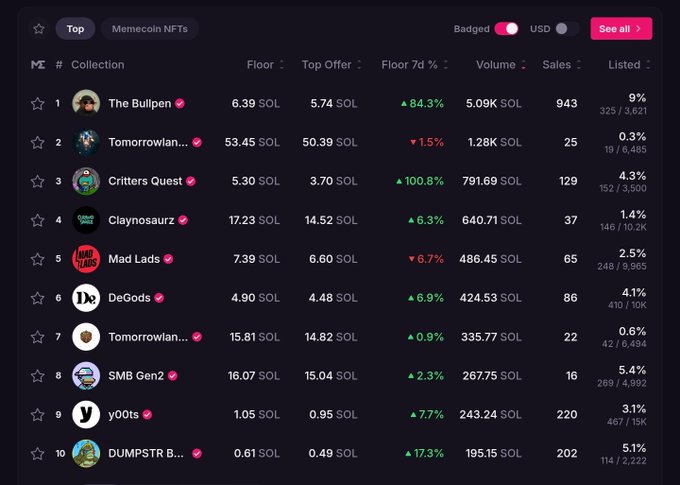This screenshot has height=485, width=680.
Task: Sort by the Floor column
Action: click(x=265, y=65)
